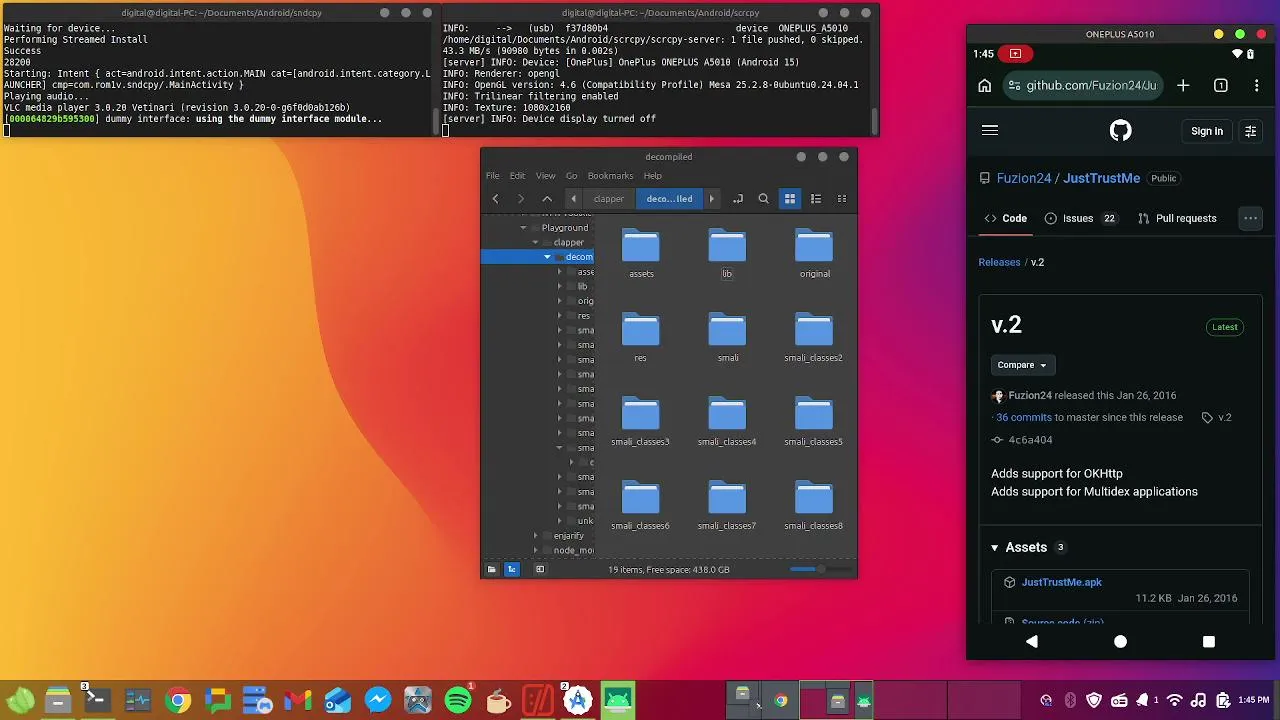This screenshot has height=720, width=1280.
Task: Go up to the parent folder
Action: (x=547, y=199)
